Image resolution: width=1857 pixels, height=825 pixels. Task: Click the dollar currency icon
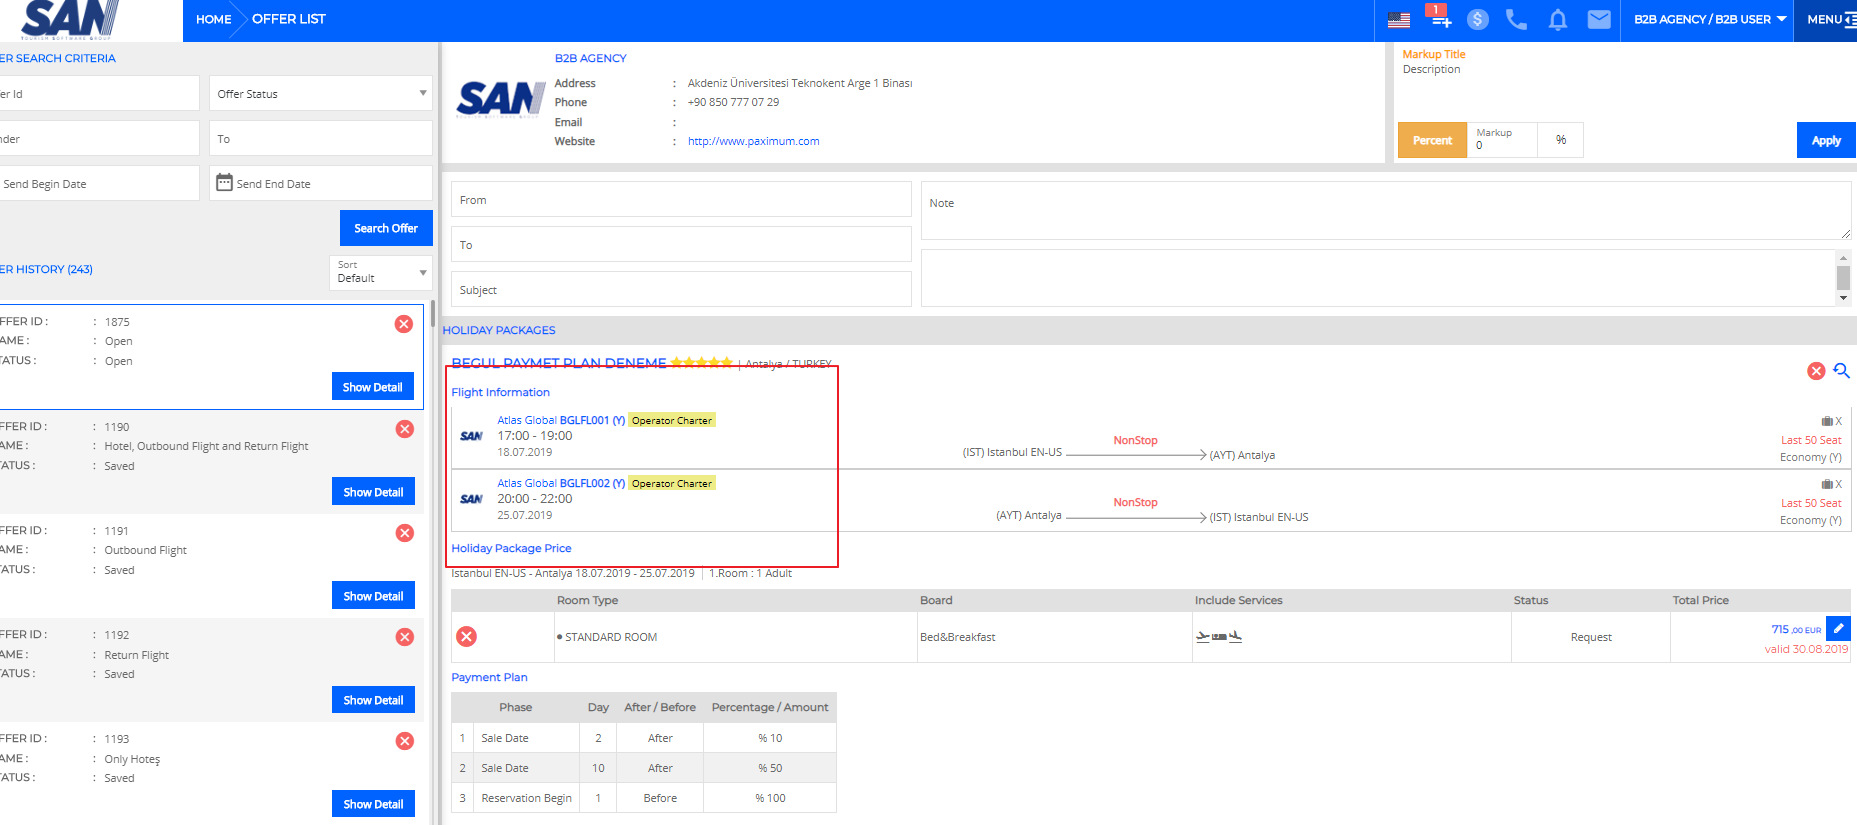tap(1478, 20)
